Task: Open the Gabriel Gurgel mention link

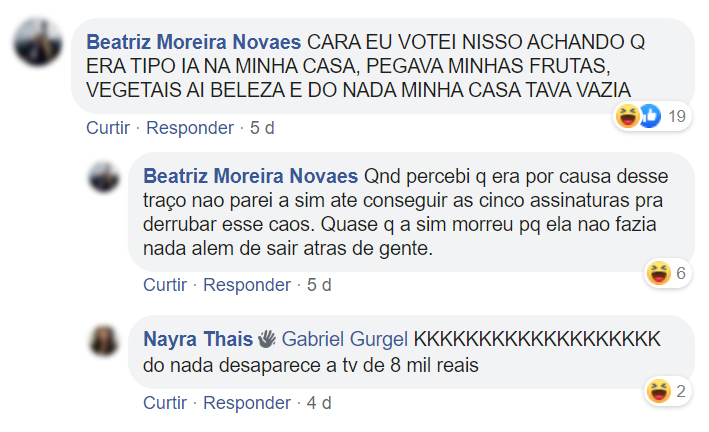Action: pyautogui.click(x=345, y=338)
